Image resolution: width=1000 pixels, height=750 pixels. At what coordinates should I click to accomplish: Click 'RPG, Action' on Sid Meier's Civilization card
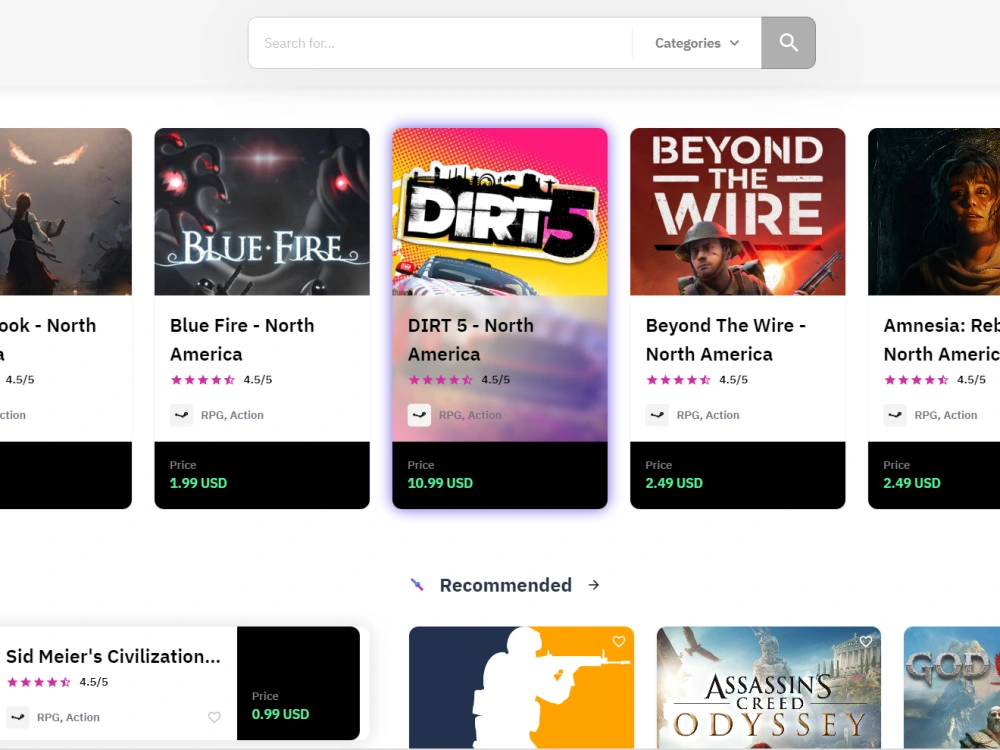click(x=68, y=717)
